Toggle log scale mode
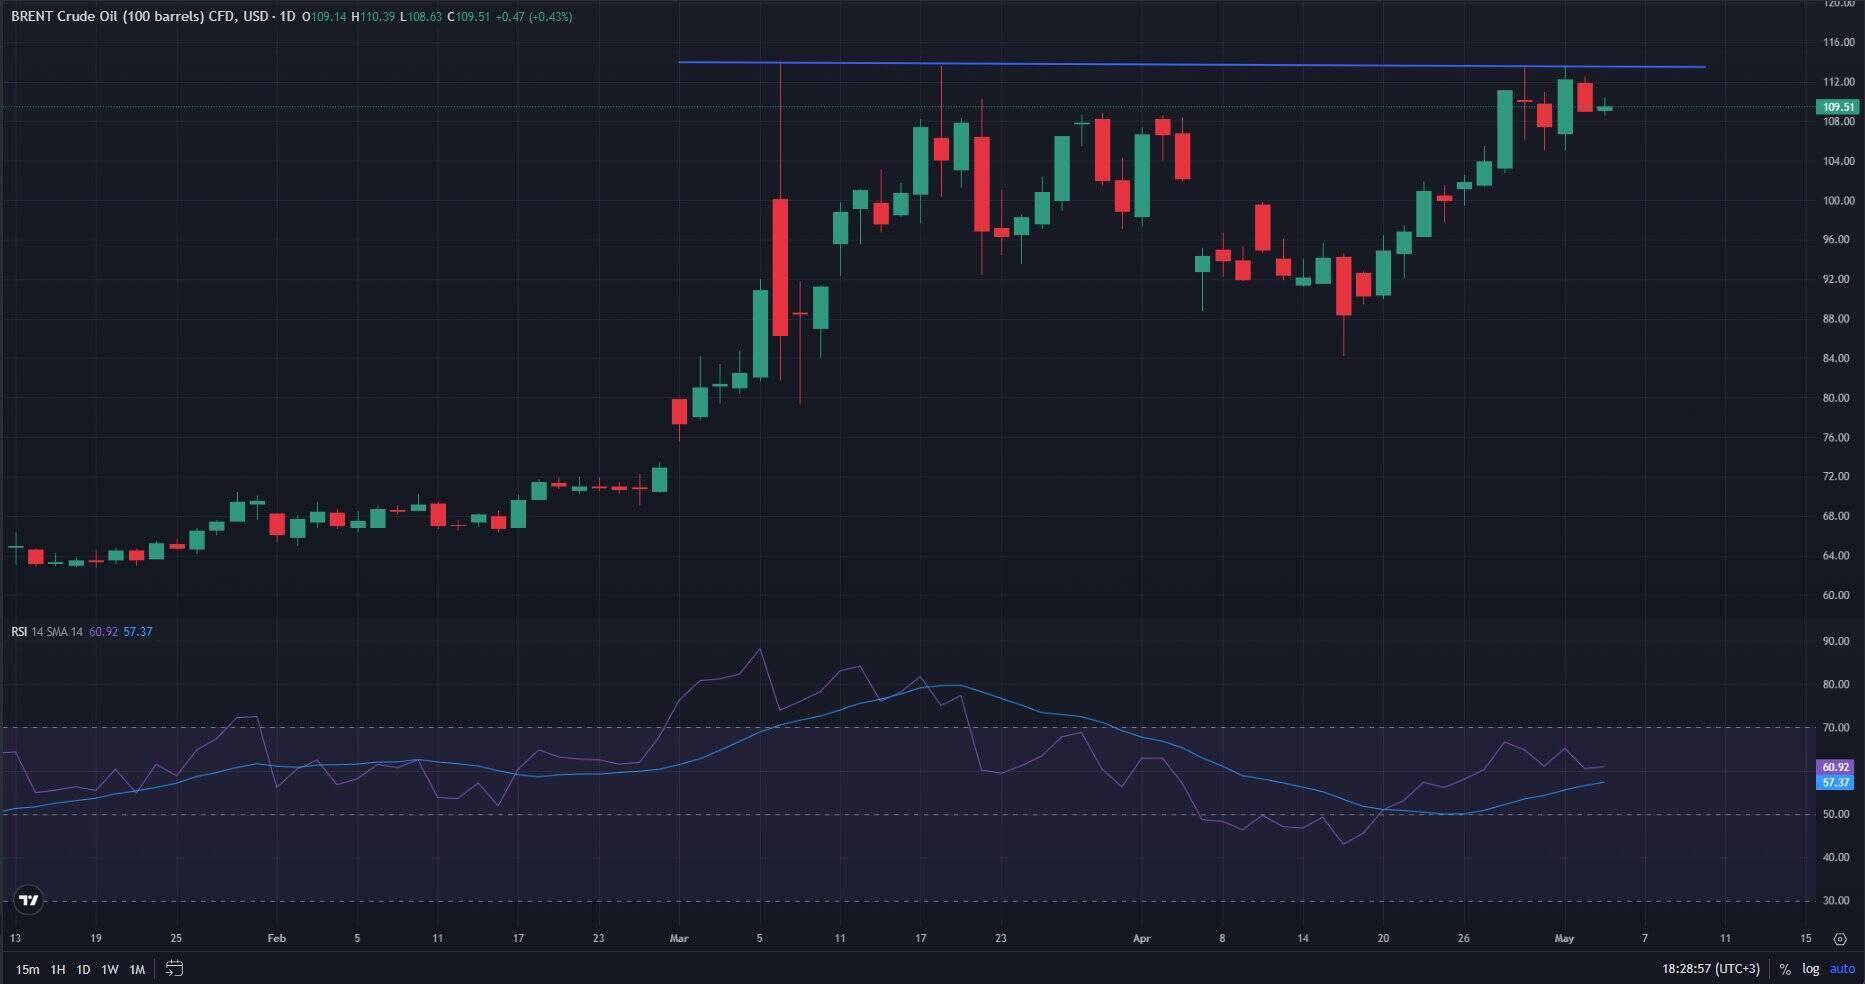This screenshot has height=984, width=1865. (x=1811, y=969)
